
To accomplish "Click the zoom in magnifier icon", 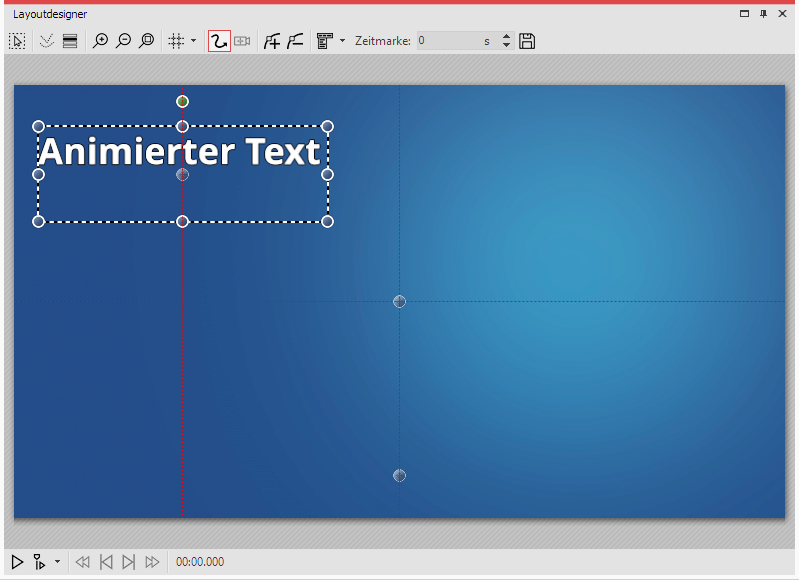I will [100, 41].
